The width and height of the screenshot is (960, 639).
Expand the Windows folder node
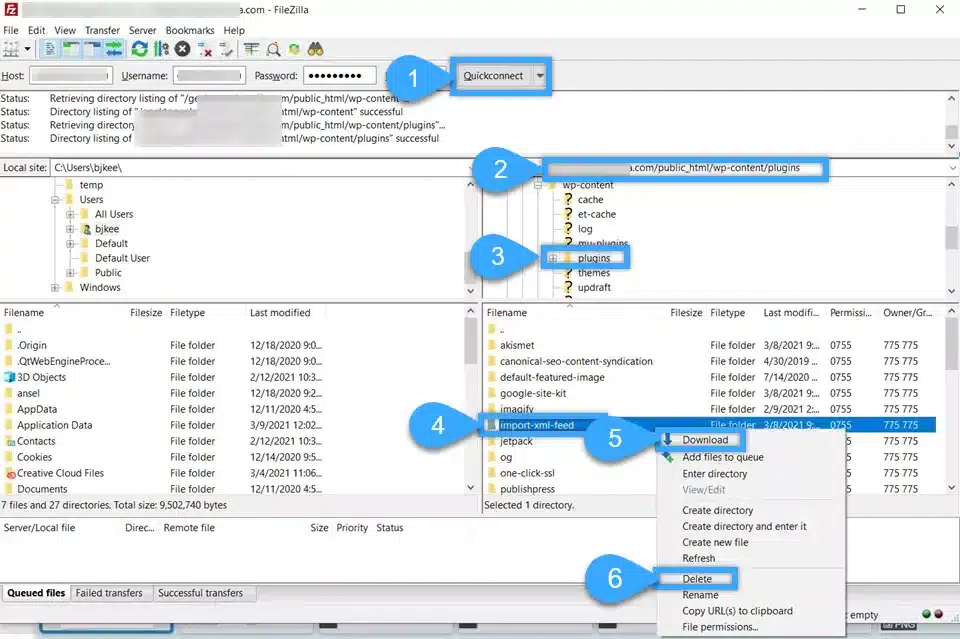pyautogui.click(x=55, y=288)
